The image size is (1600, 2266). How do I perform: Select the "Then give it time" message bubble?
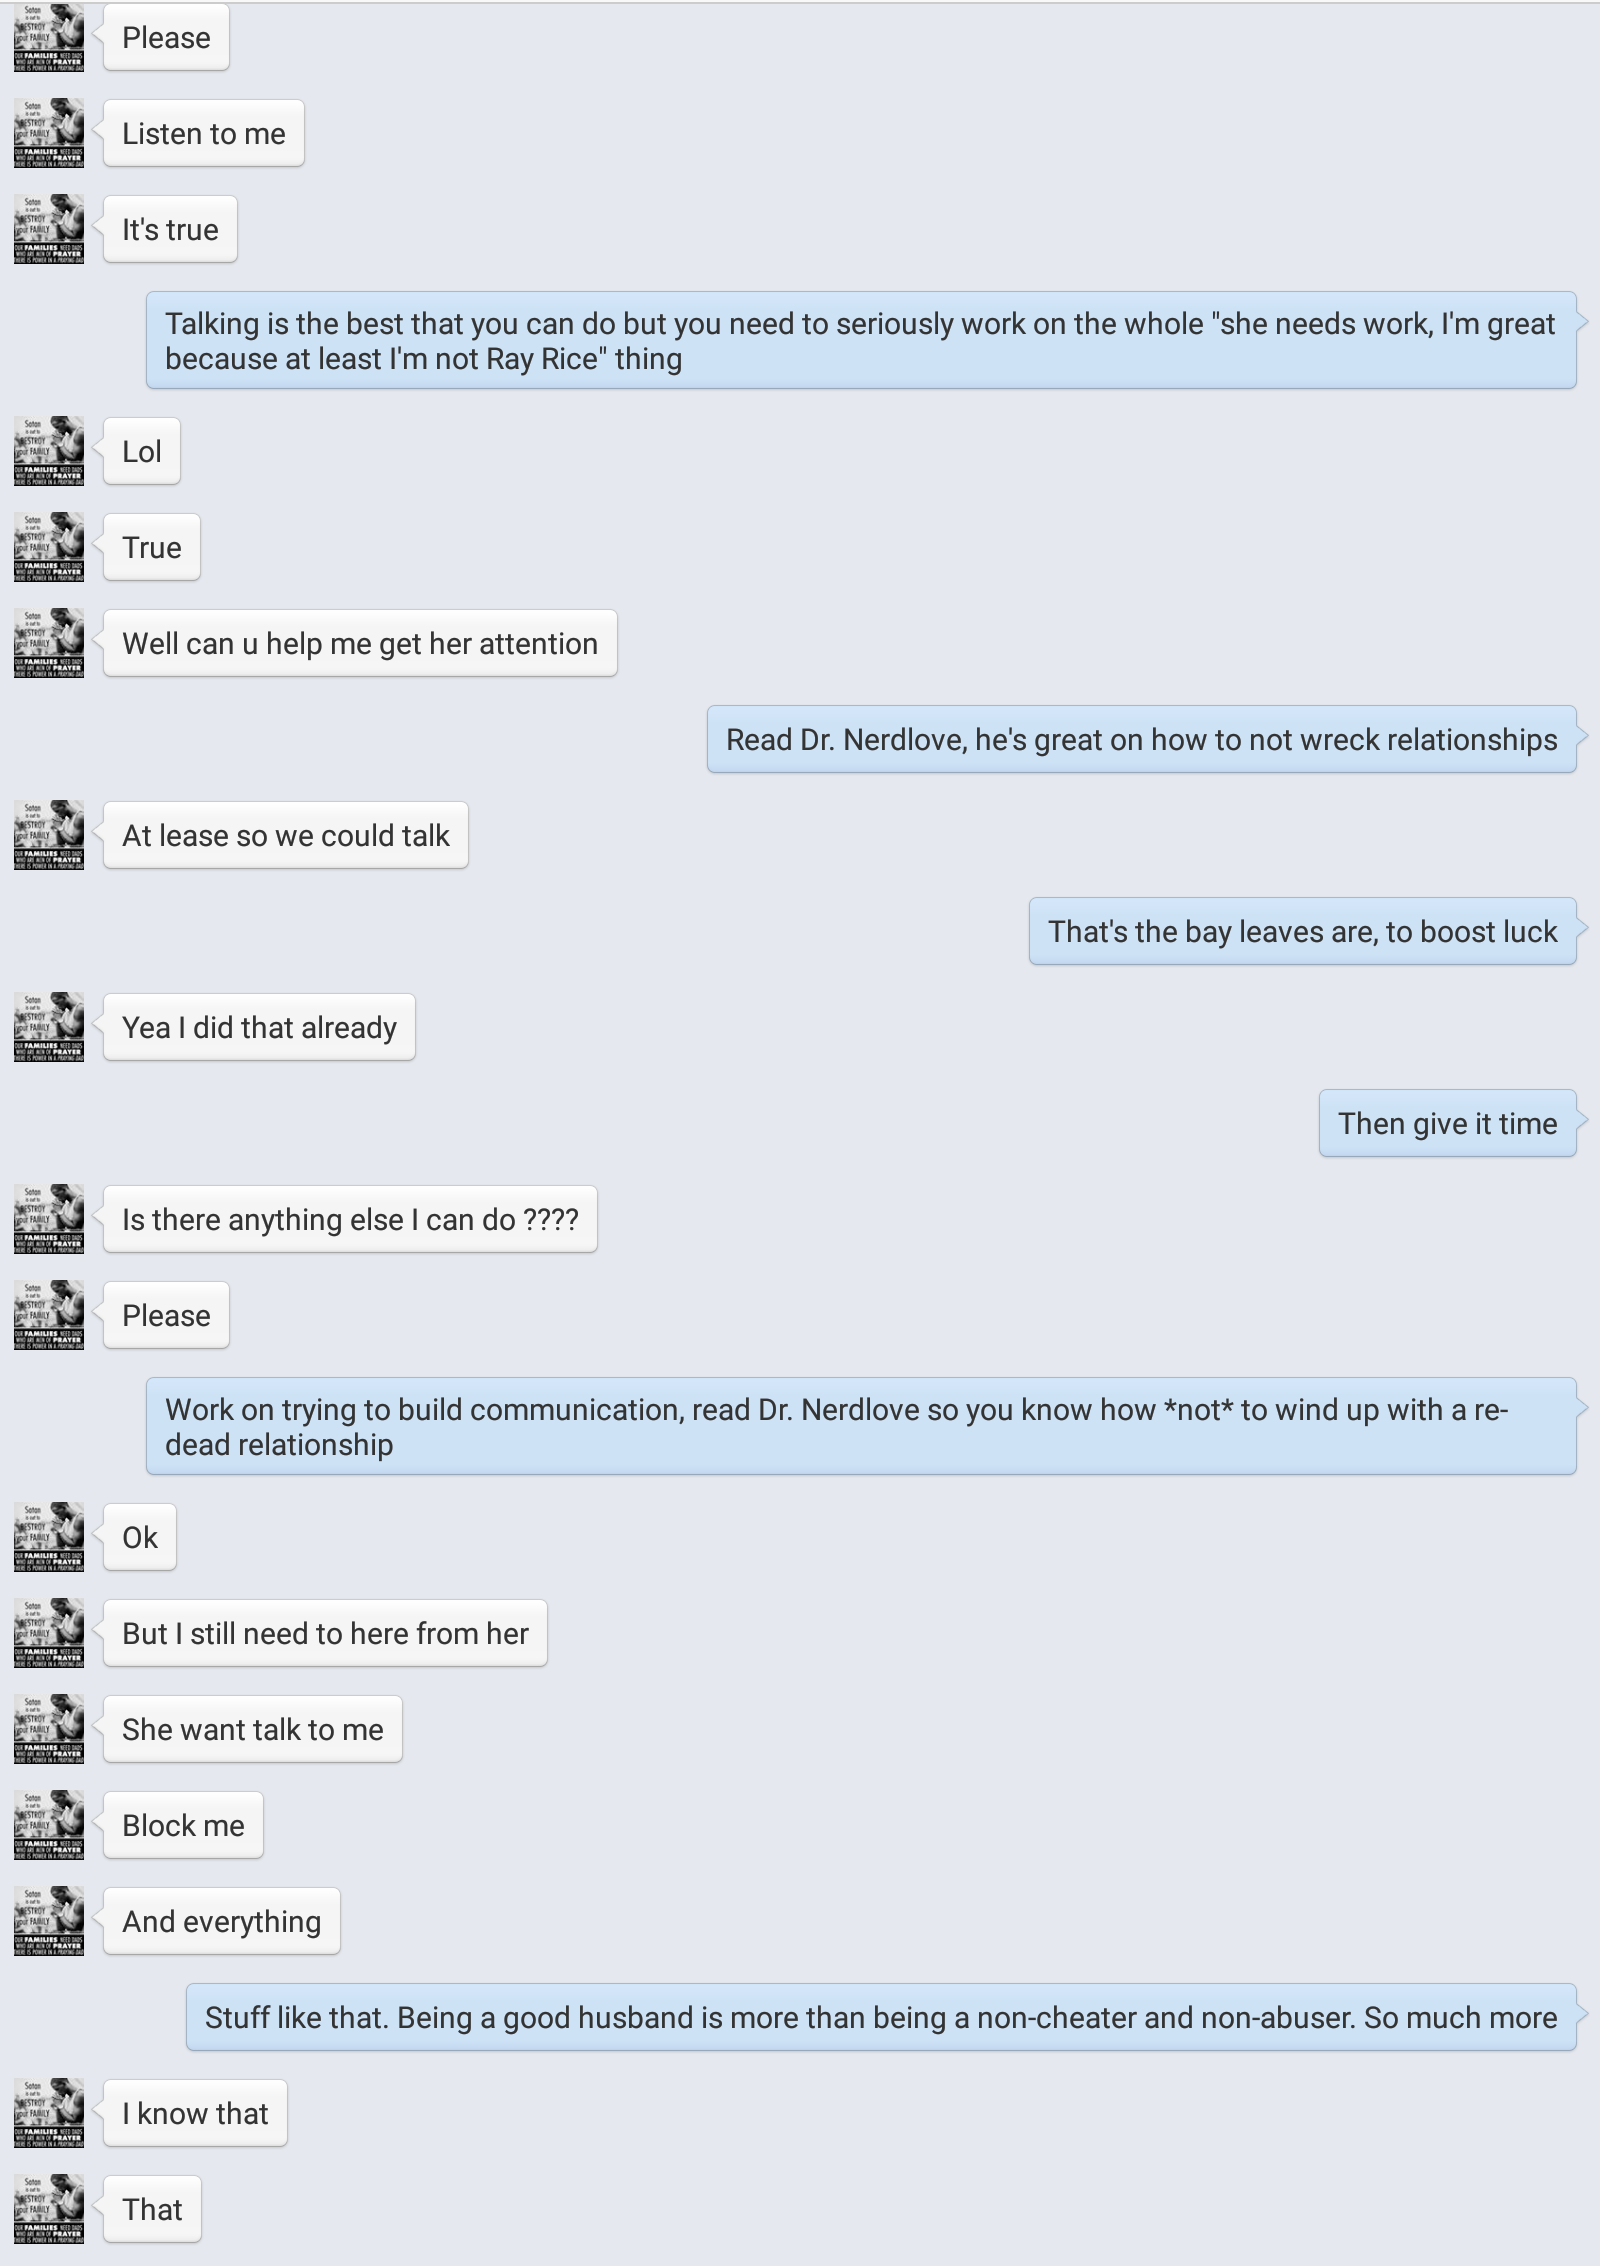pos(1447,1123)
